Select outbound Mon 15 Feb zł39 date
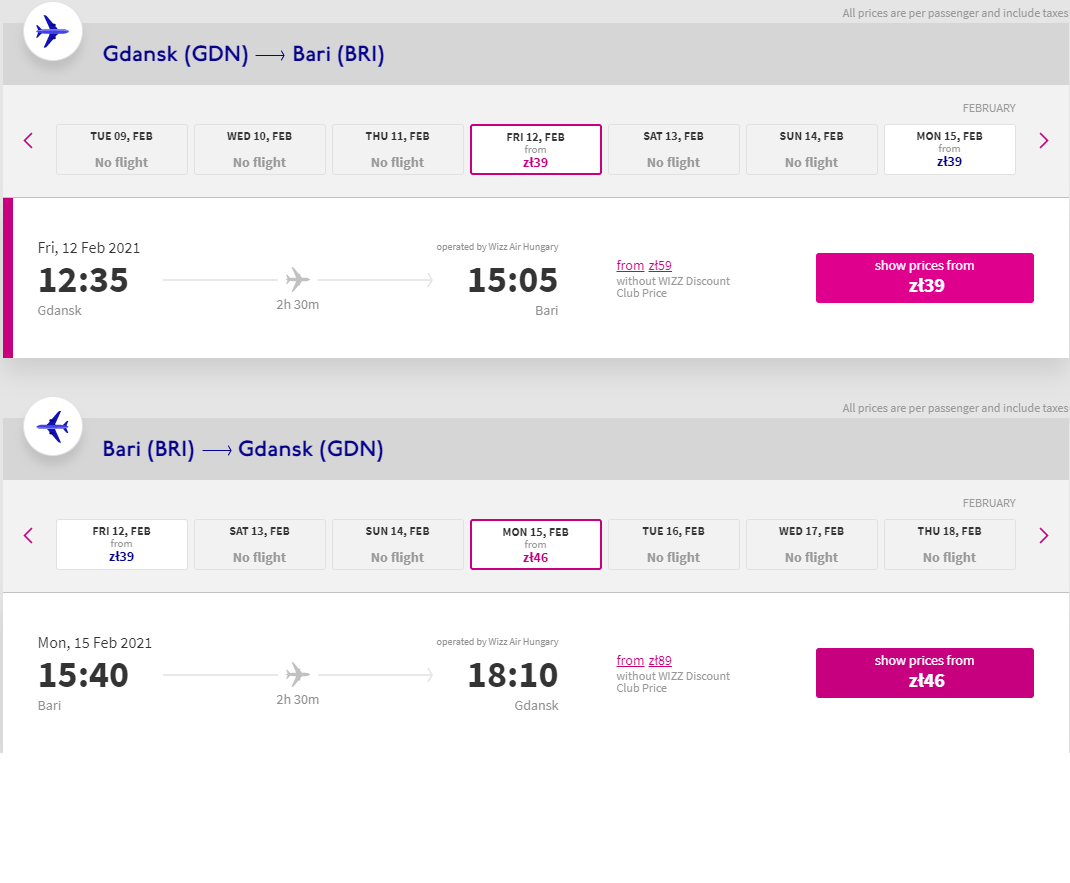Screen dimensions: 1070x883 949,149
